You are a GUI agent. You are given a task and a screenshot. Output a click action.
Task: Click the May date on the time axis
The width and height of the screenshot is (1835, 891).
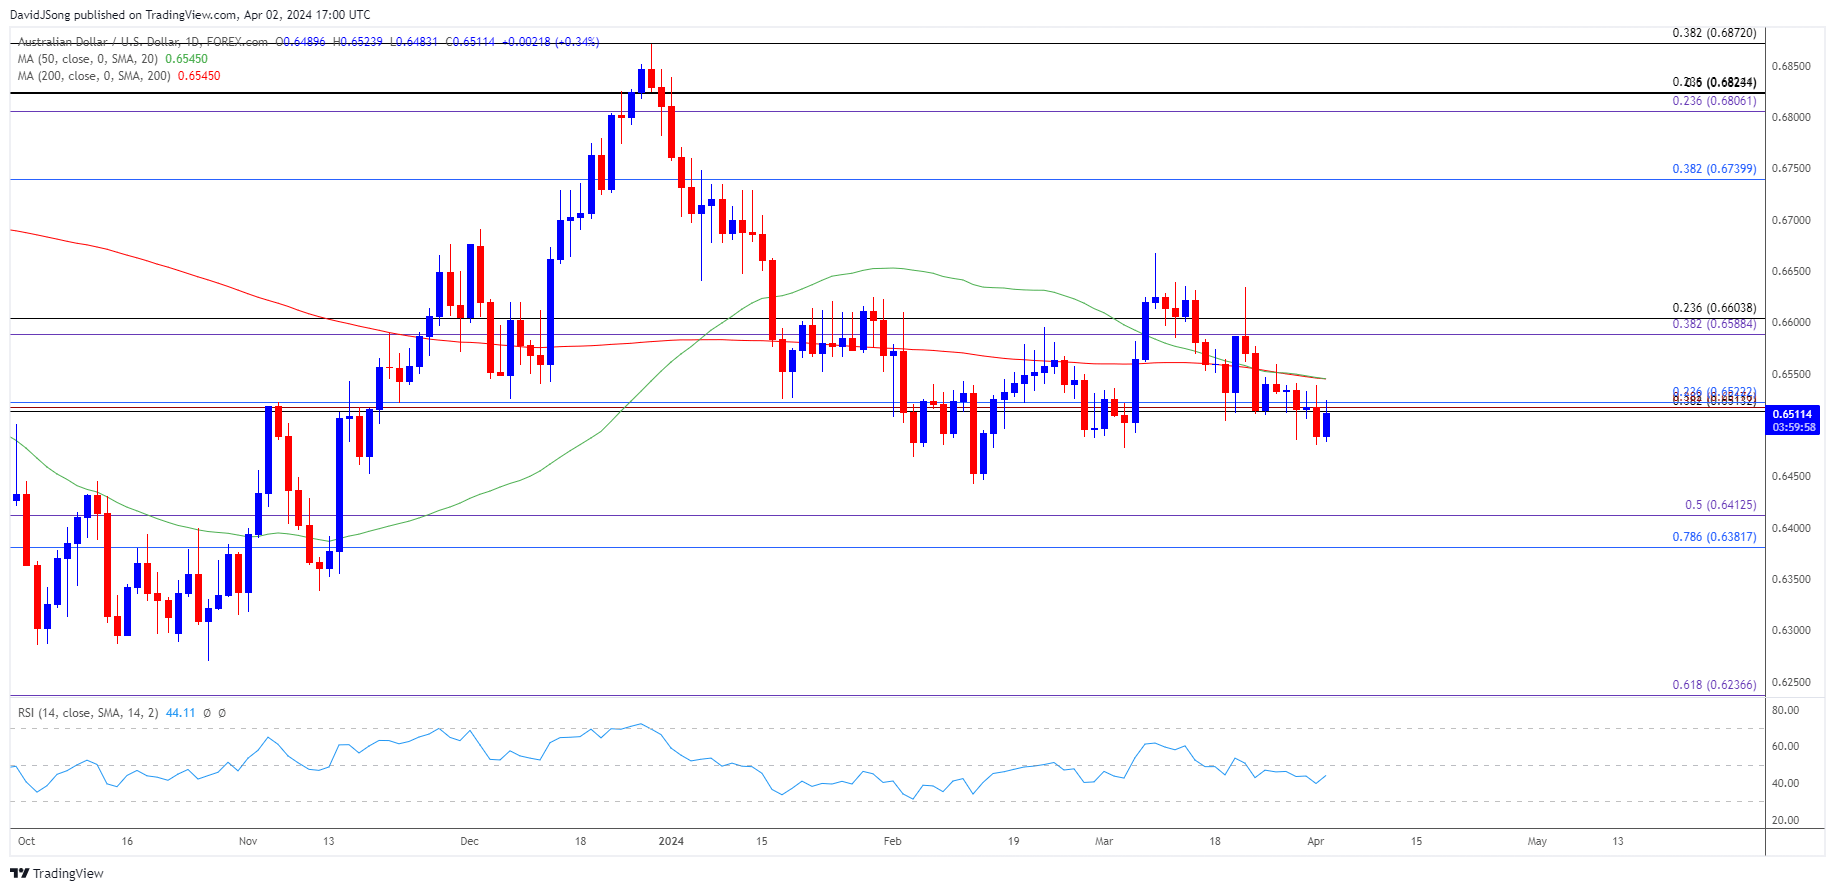tap(1537, 841)
